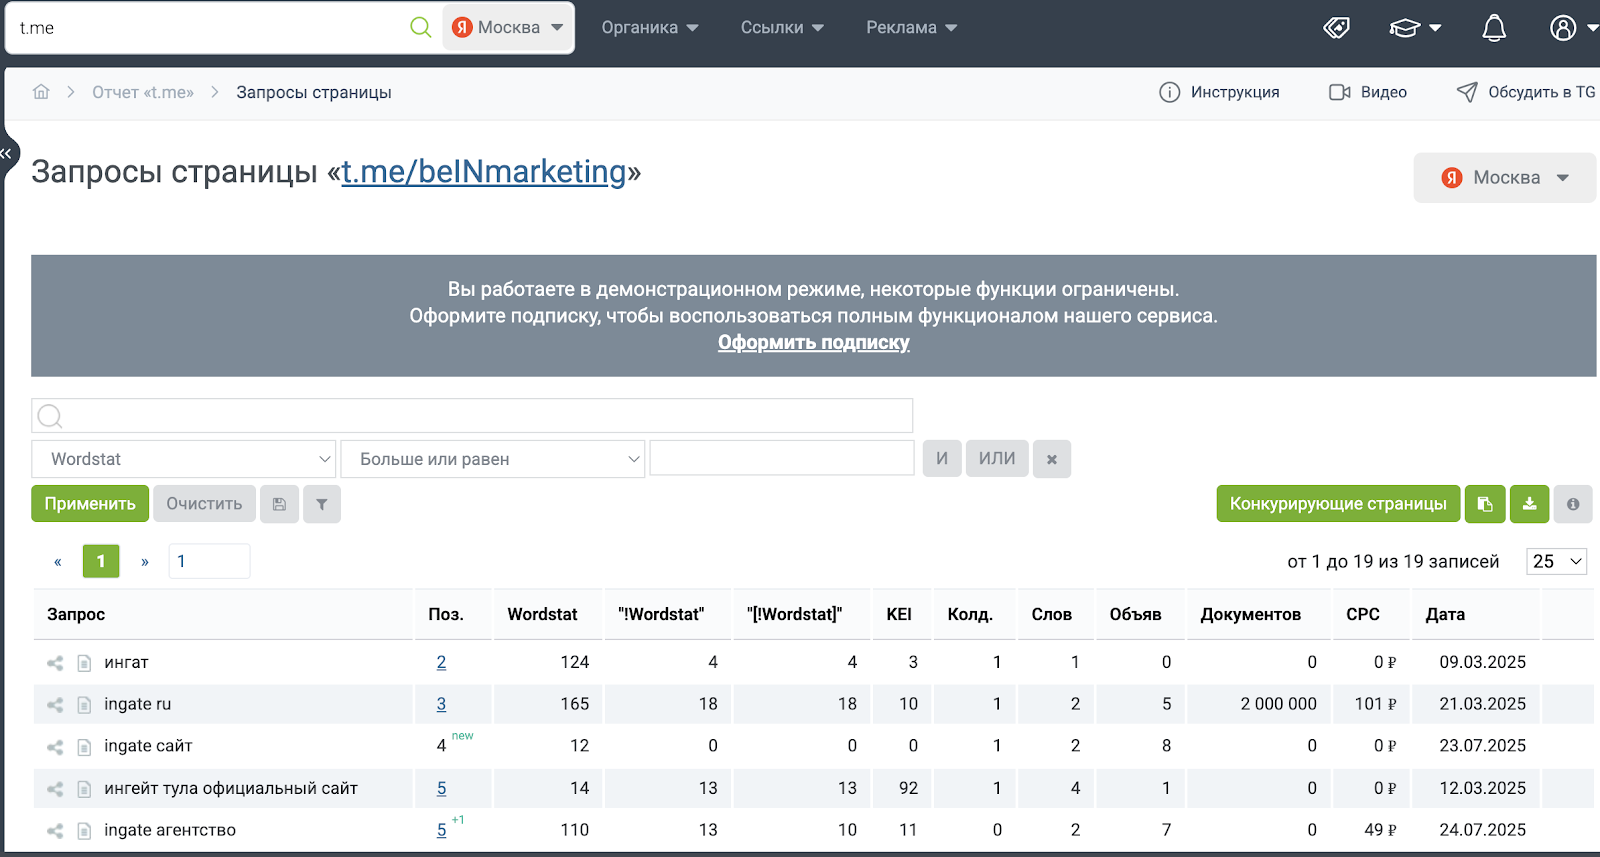The height and width of the screenshot is (857, 1600).
Task: Click the green Применить button
Action: tap(90, 504)
